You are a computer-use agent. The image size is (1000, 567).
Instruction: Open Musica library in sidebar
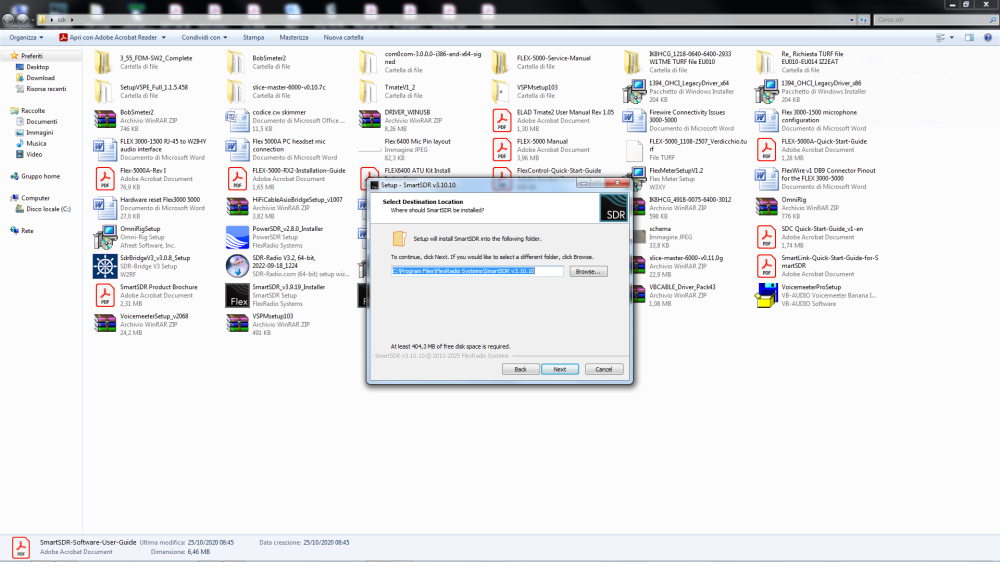pyautogui.click(x=36, y=144)
